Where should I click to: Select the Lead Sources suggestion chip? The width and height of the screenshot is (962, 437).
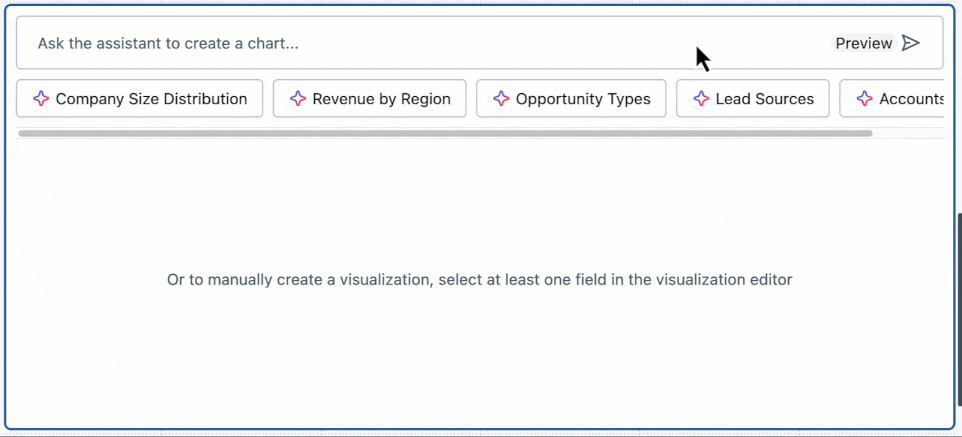point(764,99)
